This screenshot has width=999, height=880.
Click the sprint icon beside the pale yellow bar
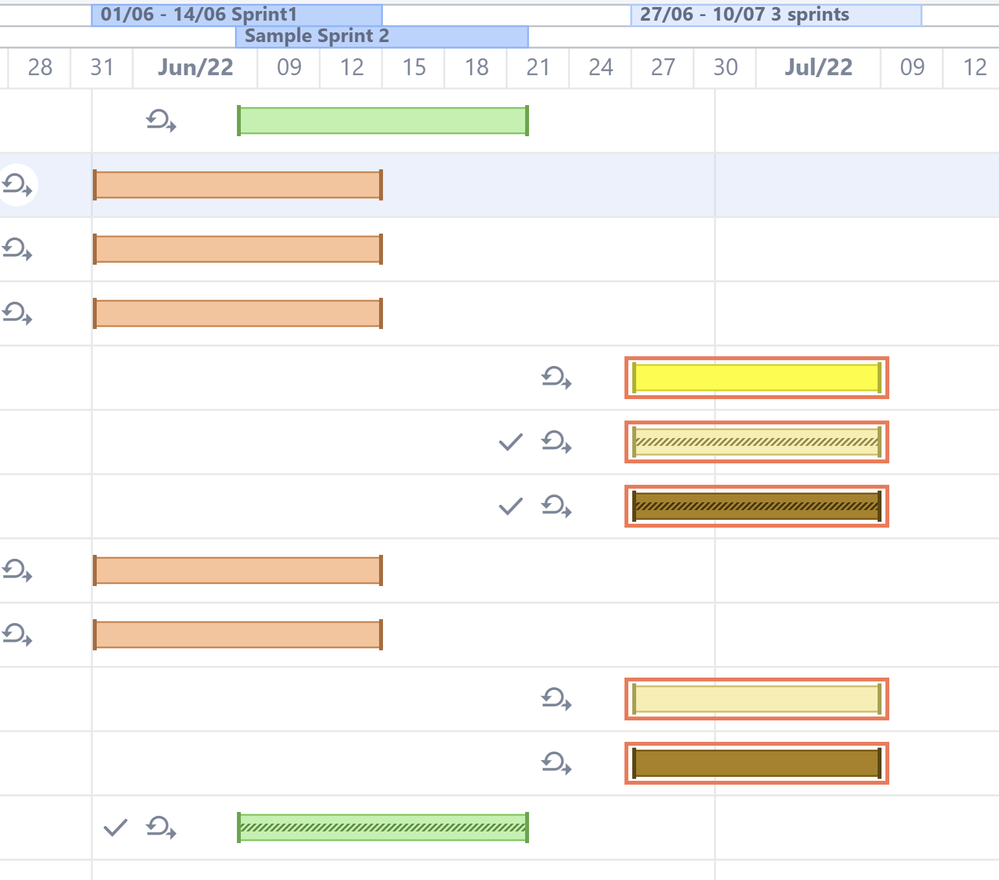point(556,699)
